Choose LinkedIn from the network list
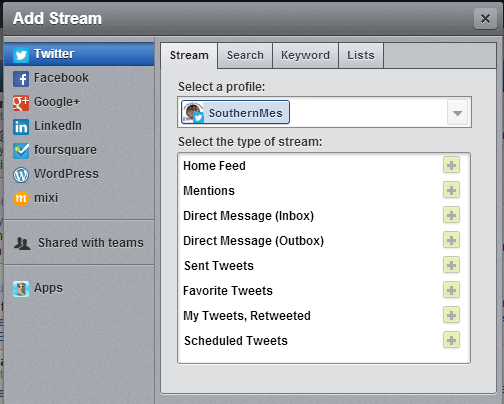 point(79,126)
